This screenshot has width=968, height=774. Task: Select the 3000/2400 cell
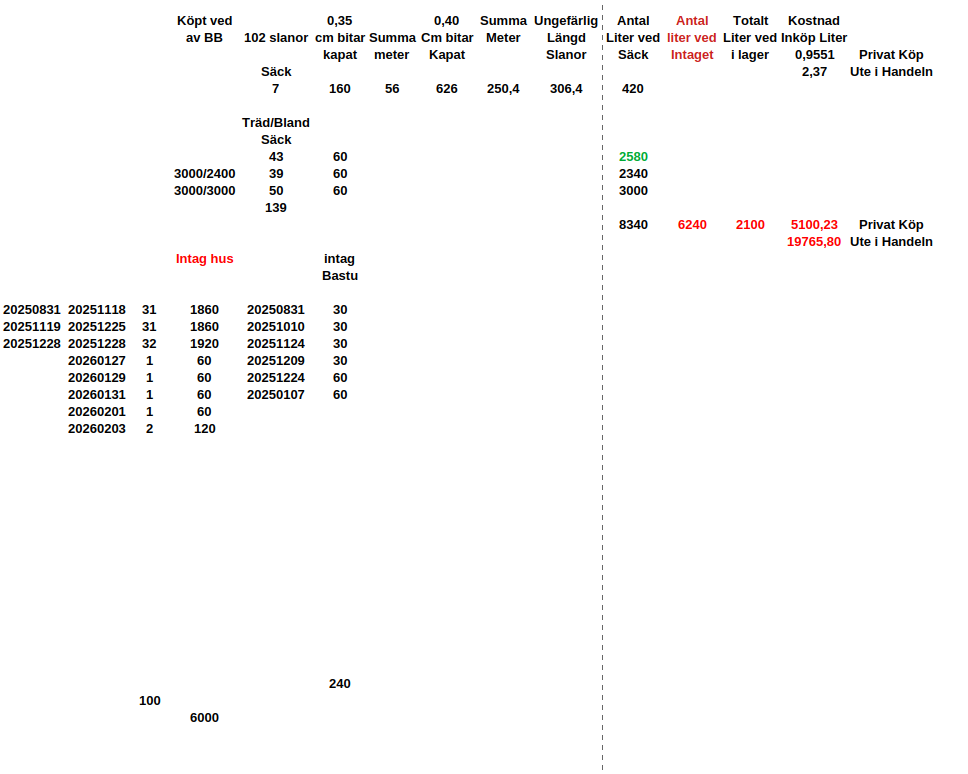(x=204, y=174)
